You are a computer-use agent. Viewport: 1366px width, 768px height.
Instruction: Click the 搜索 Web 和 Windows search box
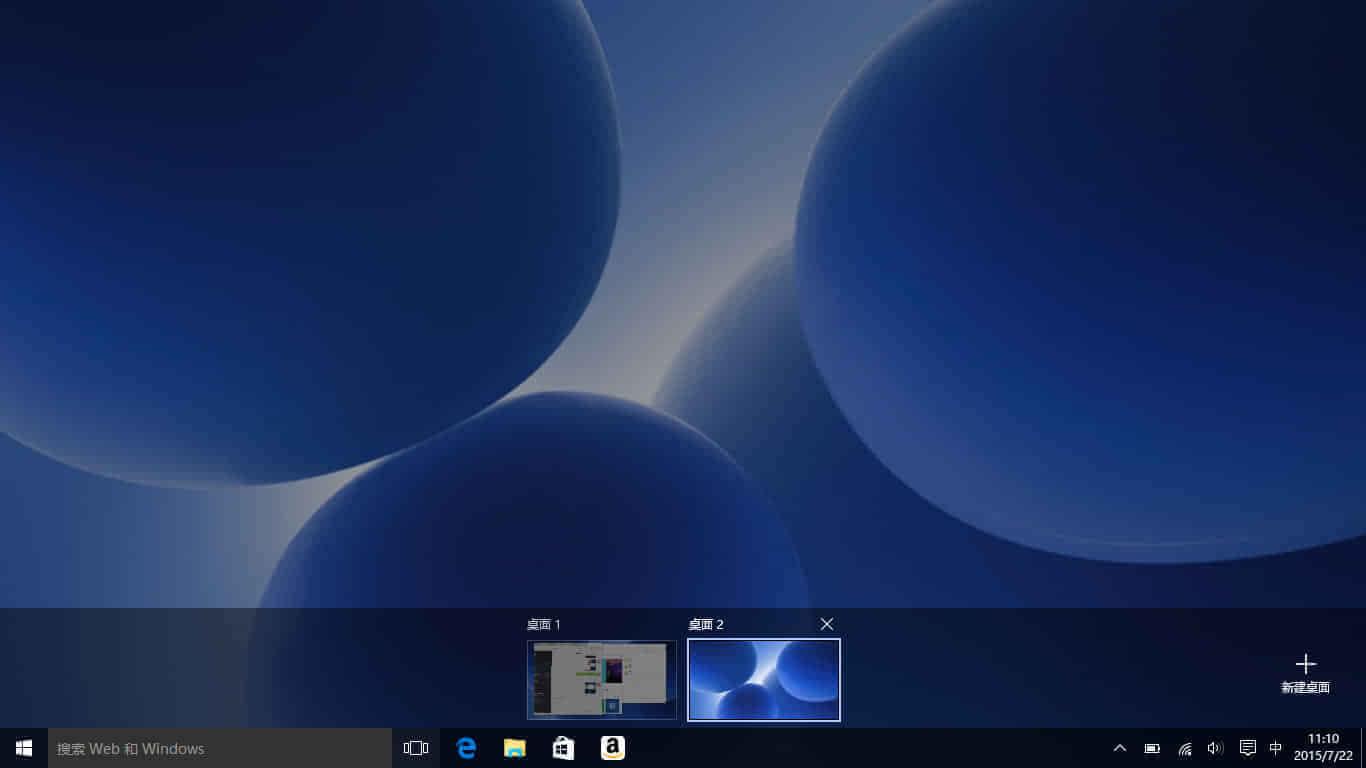pos(220,748)
